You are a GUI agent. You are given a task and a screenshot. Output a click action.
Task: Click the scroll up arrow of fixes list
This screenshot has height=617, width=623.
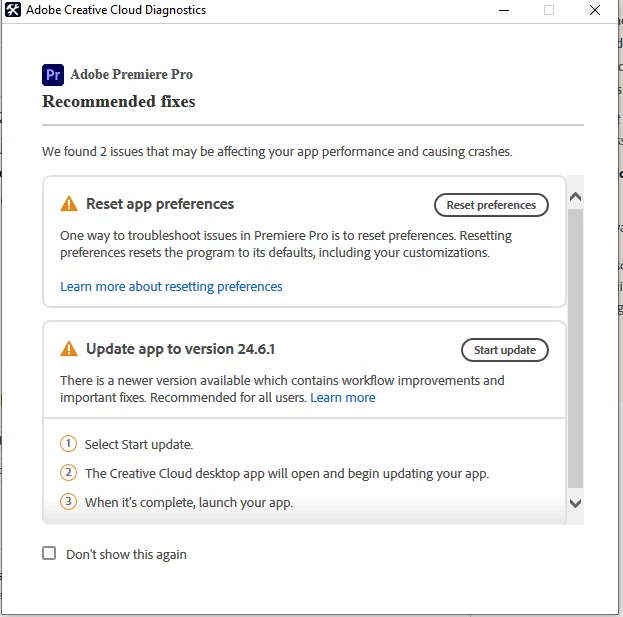point(575,197)
